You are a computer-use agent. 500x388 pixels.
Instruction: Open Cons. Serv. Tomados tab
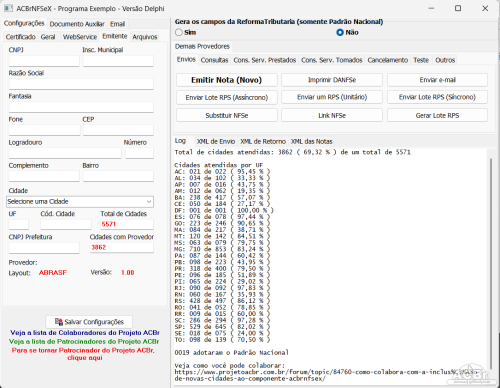pyautogui.click(x=332, y=60)
